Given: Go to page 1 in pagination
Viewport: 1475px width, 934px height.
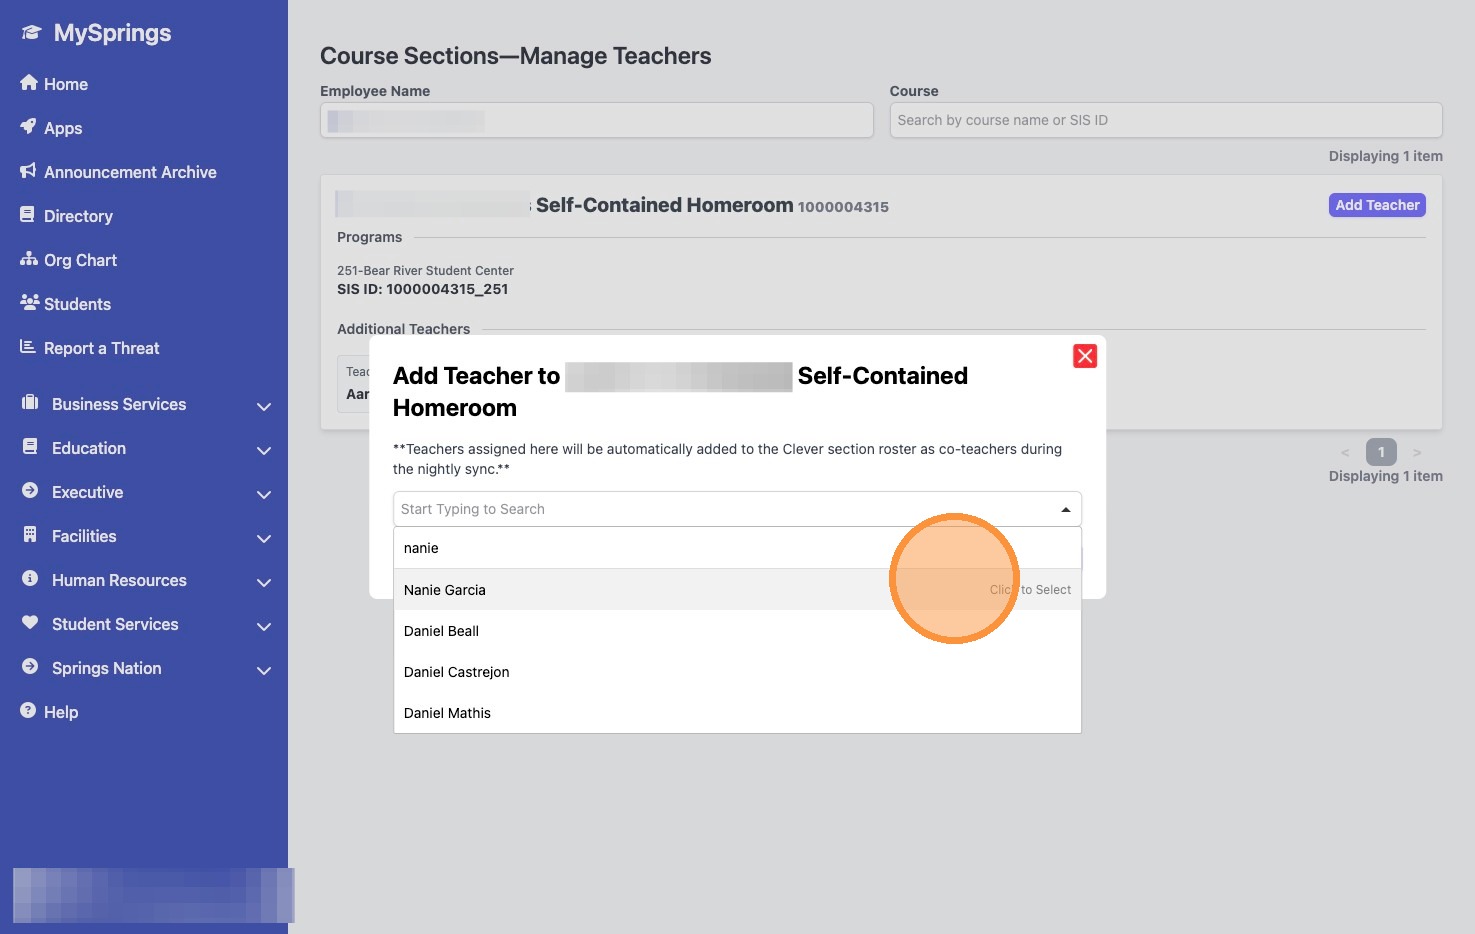Looking at the screenshot, I should (1381, 452).
